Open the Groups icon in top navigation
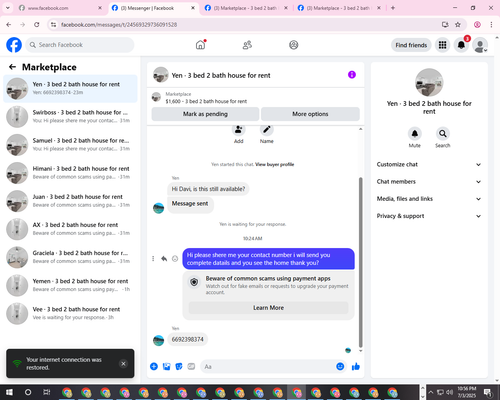 [x=294, y=45]
